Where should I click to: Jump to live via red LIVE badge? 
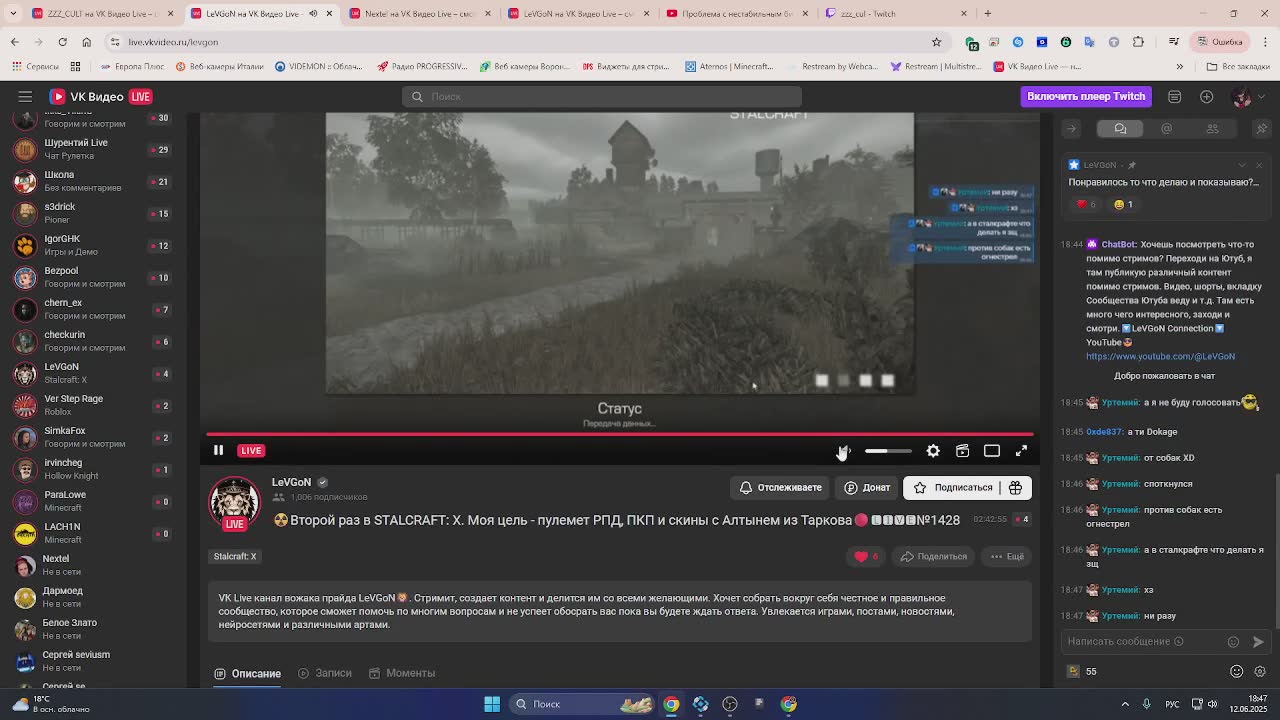(251, 450)
